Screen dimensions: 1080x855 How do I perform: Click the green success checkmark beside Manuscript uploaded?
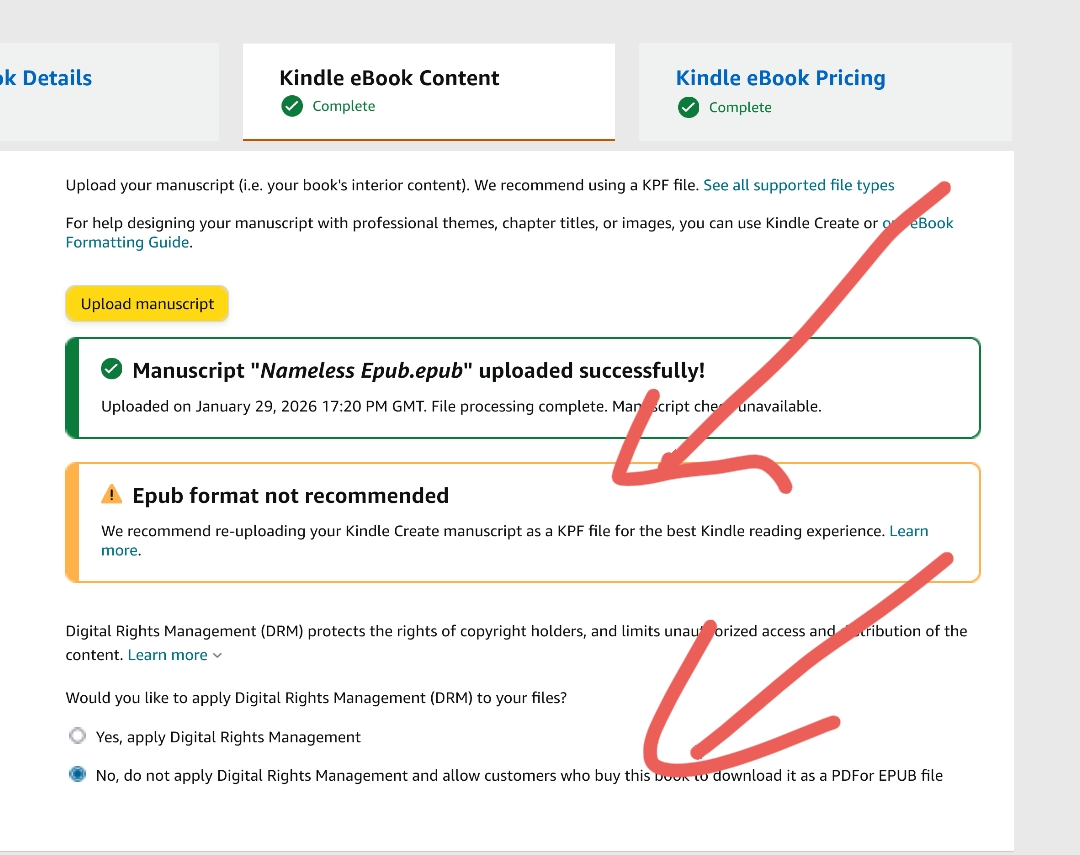[112, 370]
